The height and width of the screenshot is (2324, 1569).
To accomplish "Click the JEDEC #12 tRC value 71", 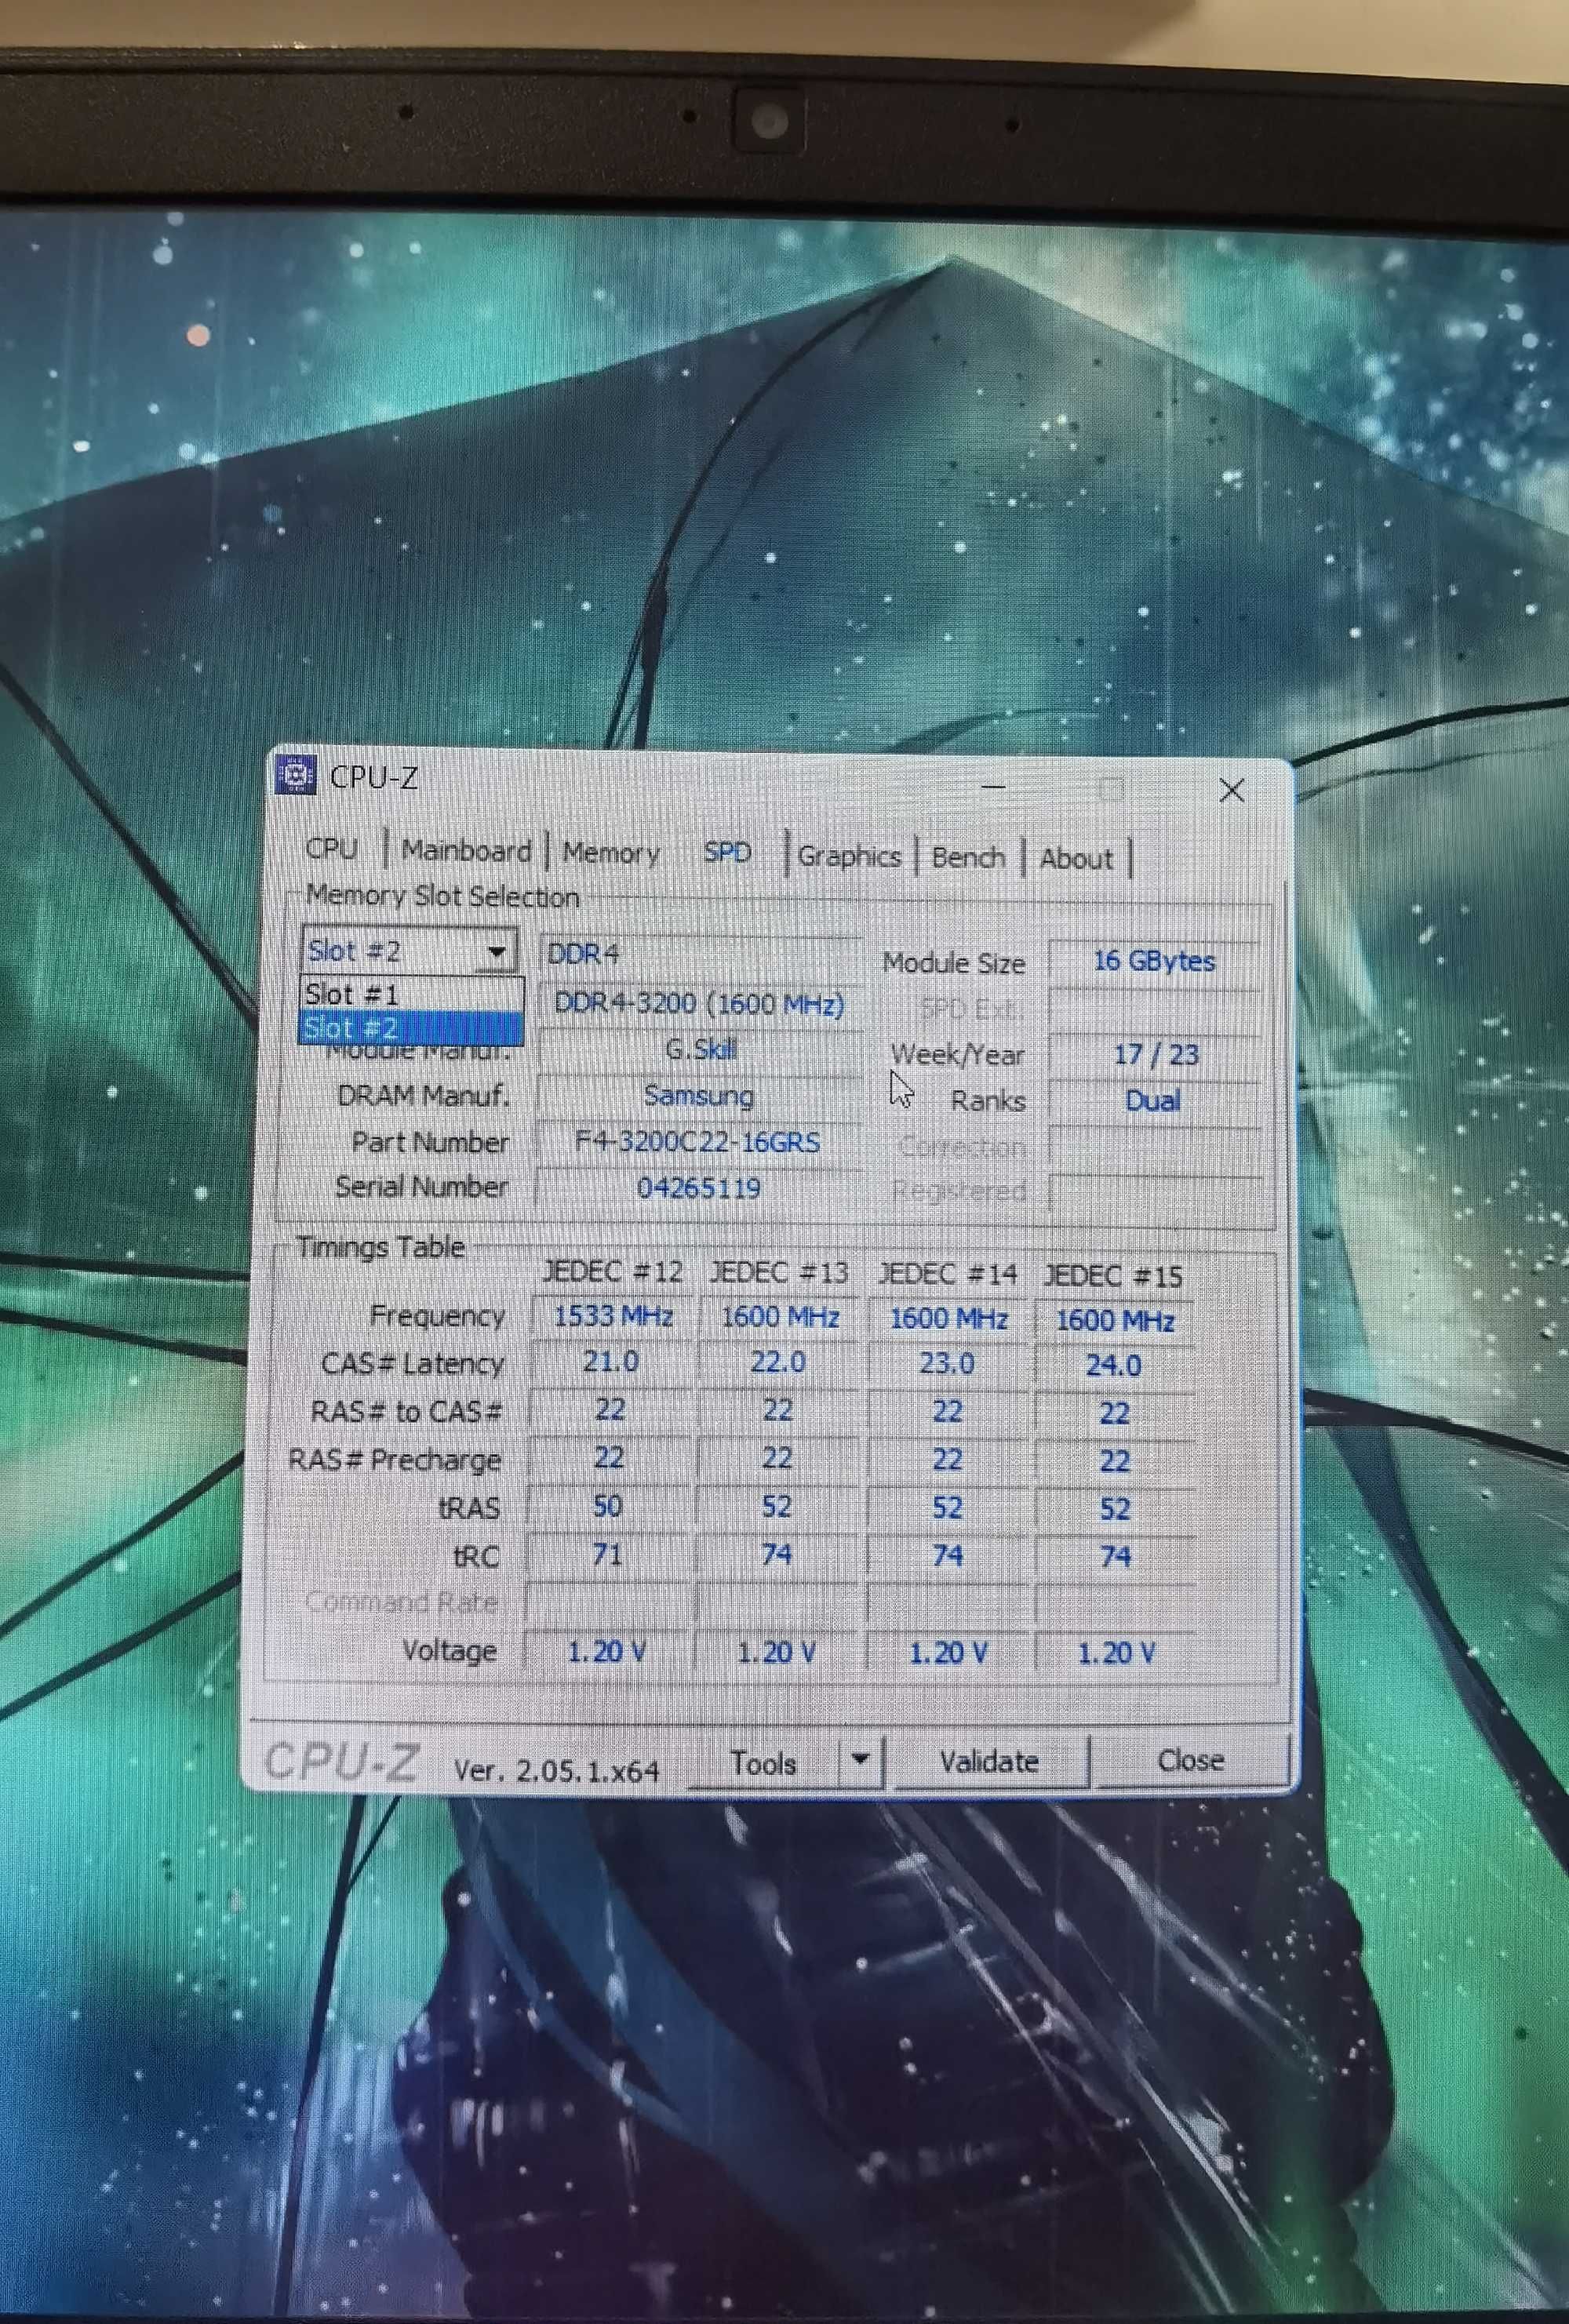I will point(607,1554).
